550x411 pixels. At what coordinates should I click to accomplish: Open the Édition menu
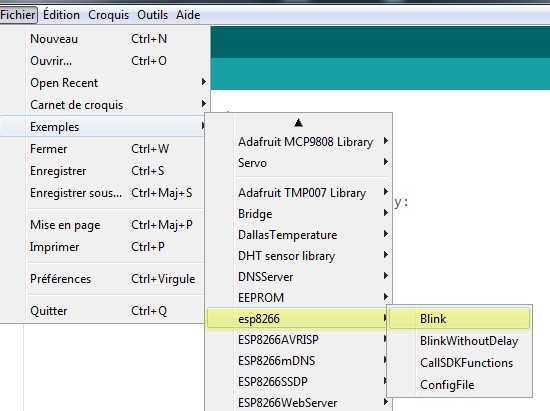61,15
